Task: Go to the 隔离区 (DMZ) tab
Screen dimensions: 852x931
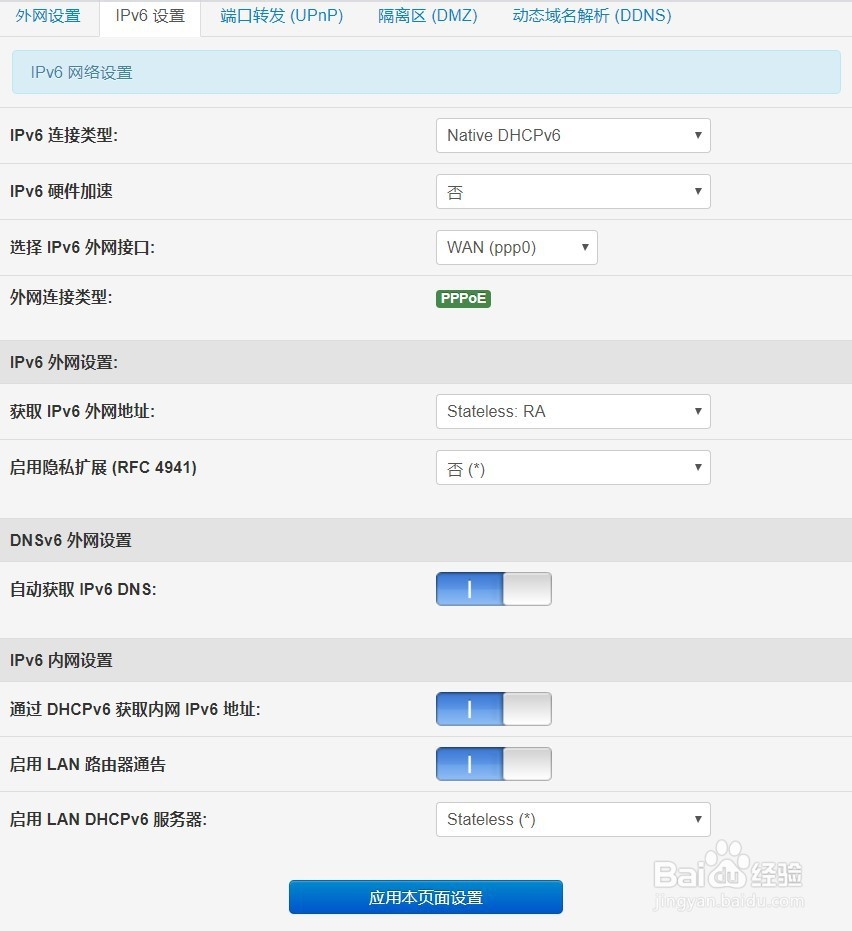Action: coord(427,16)
